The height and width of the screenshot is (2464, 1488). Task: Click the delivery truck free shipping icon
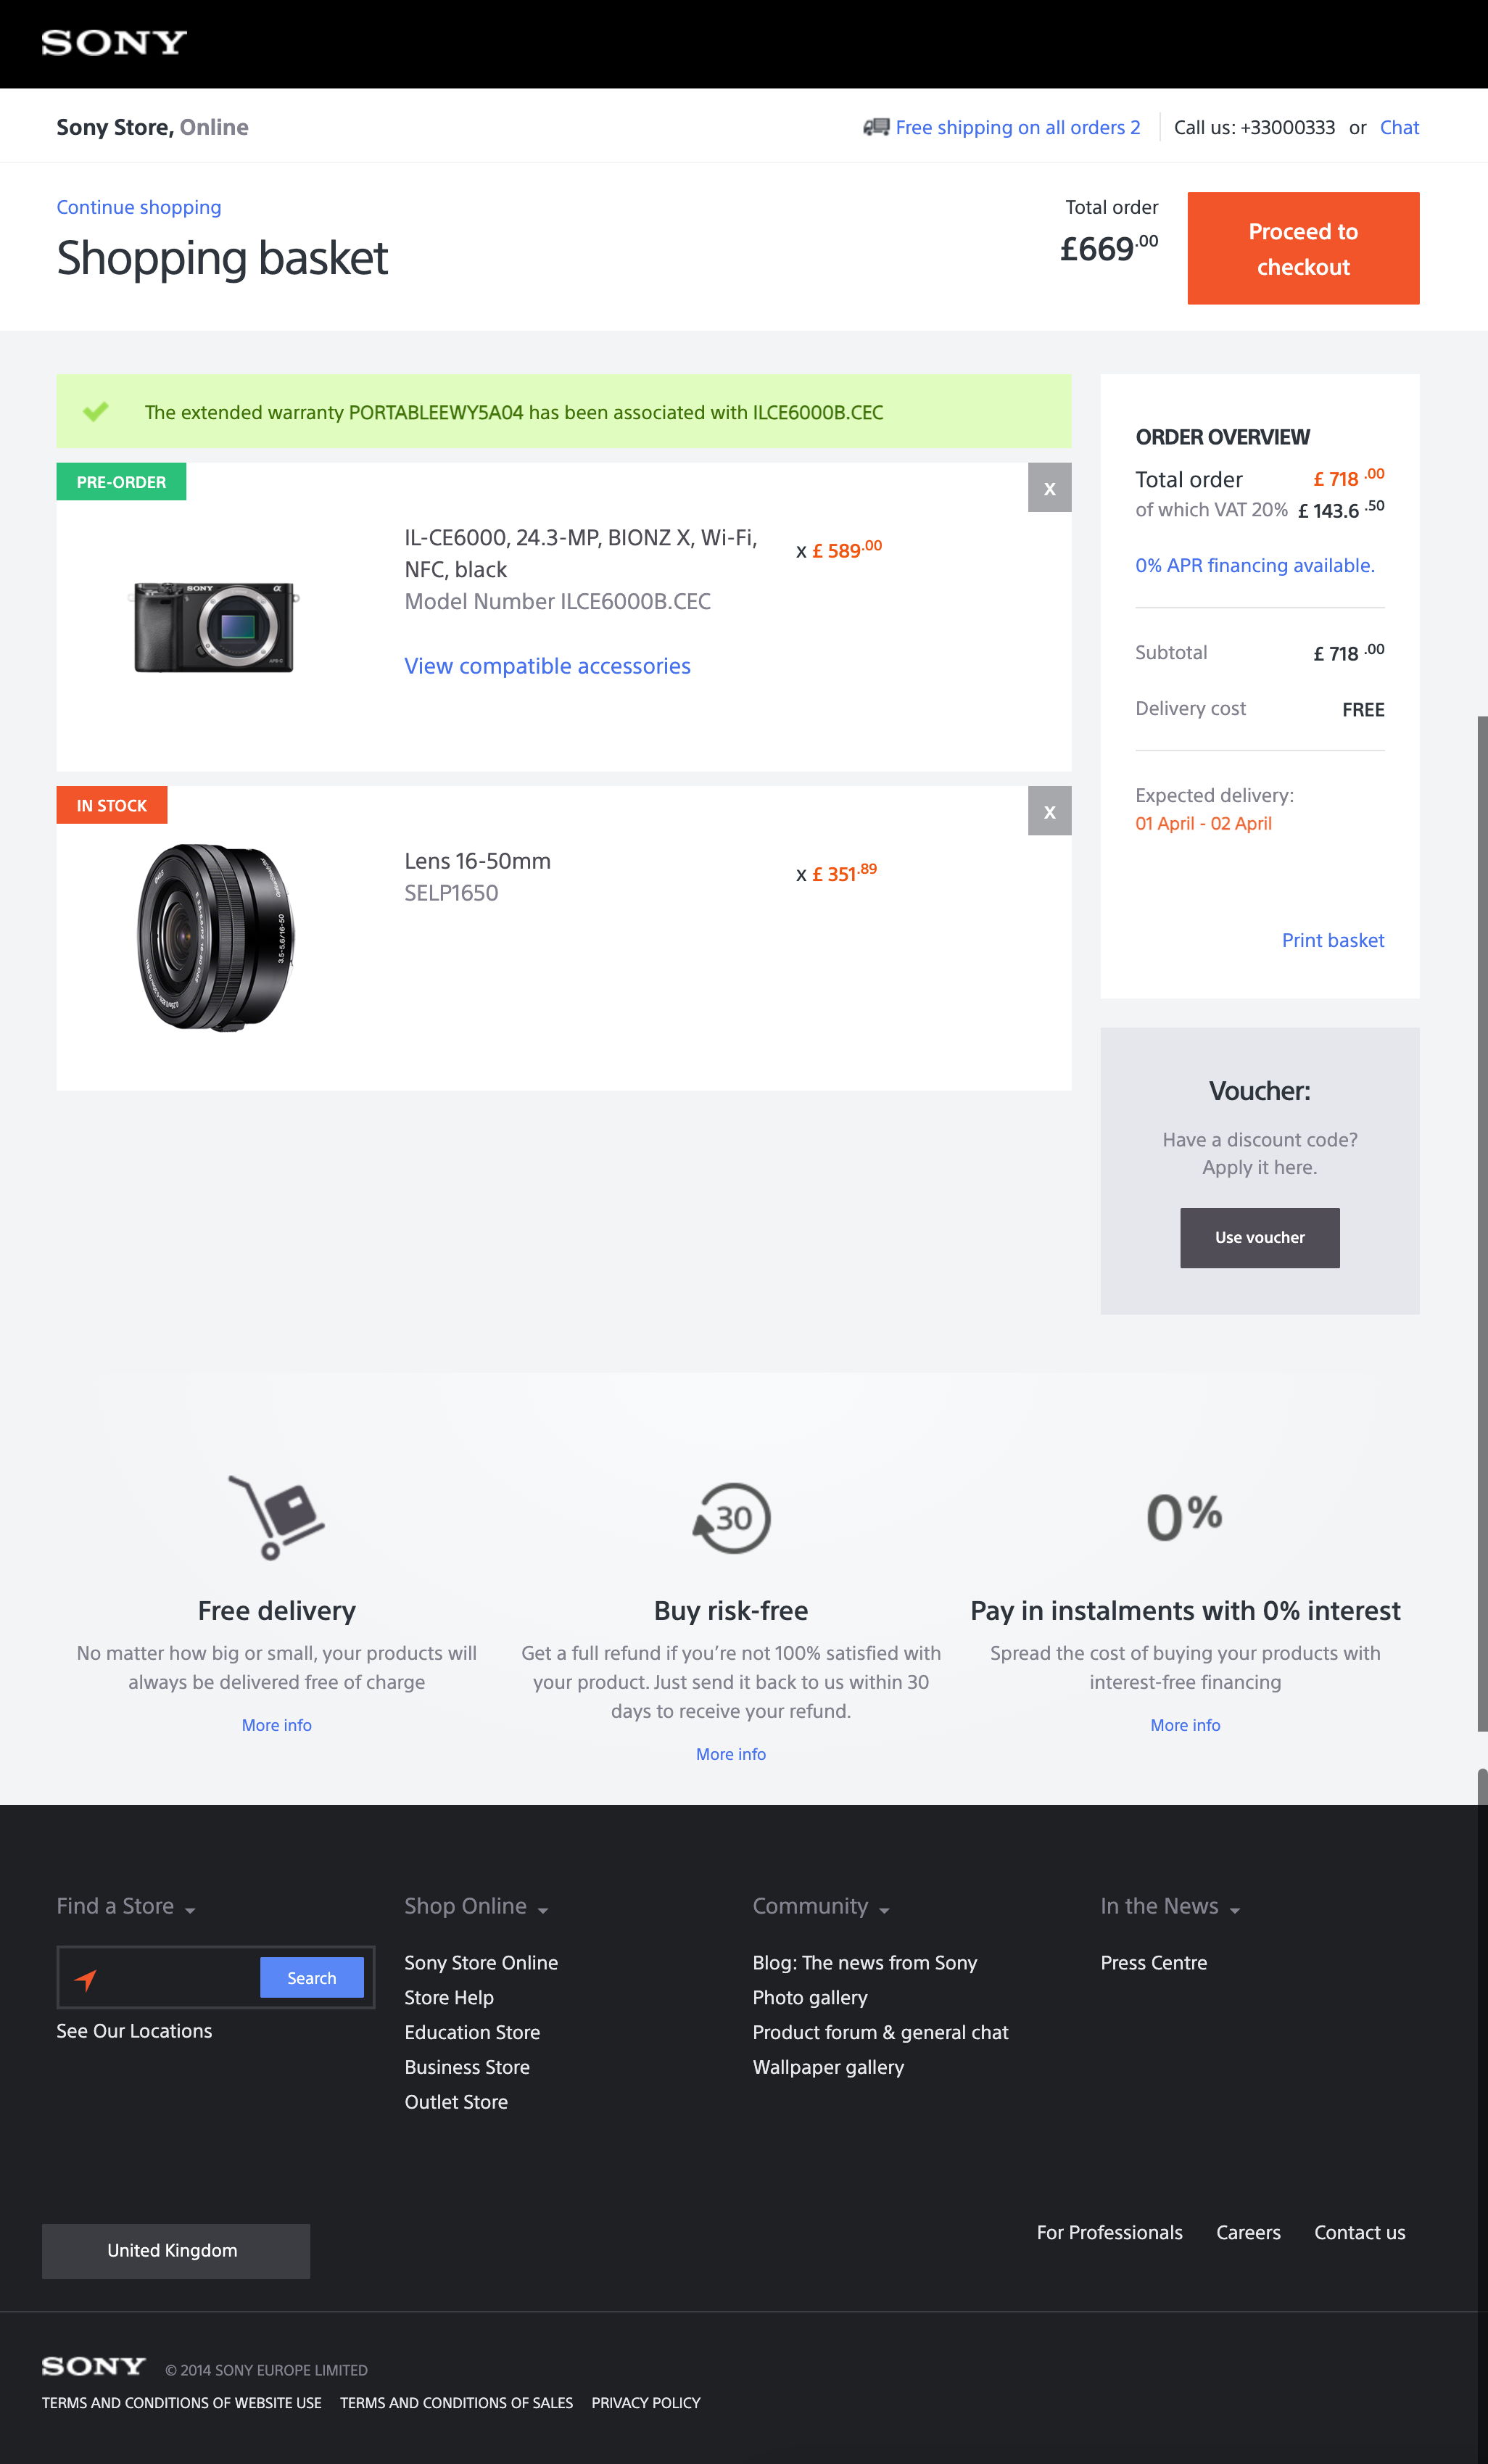pos(876,127)
